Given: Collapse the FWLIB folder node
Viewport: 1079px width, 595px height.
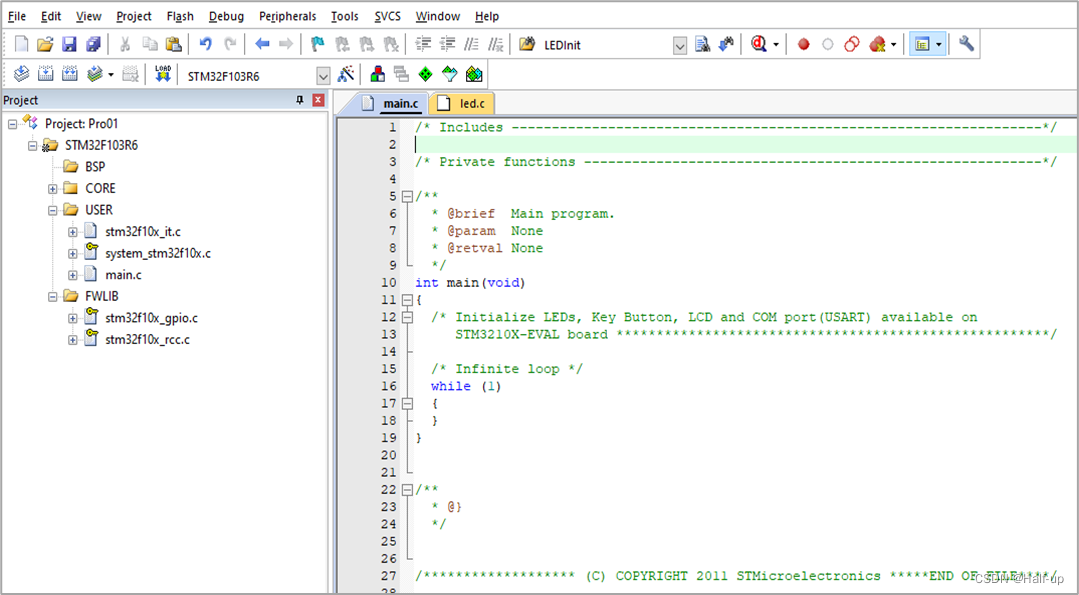Looking at the screenshot, I should [x=52, y=296].
